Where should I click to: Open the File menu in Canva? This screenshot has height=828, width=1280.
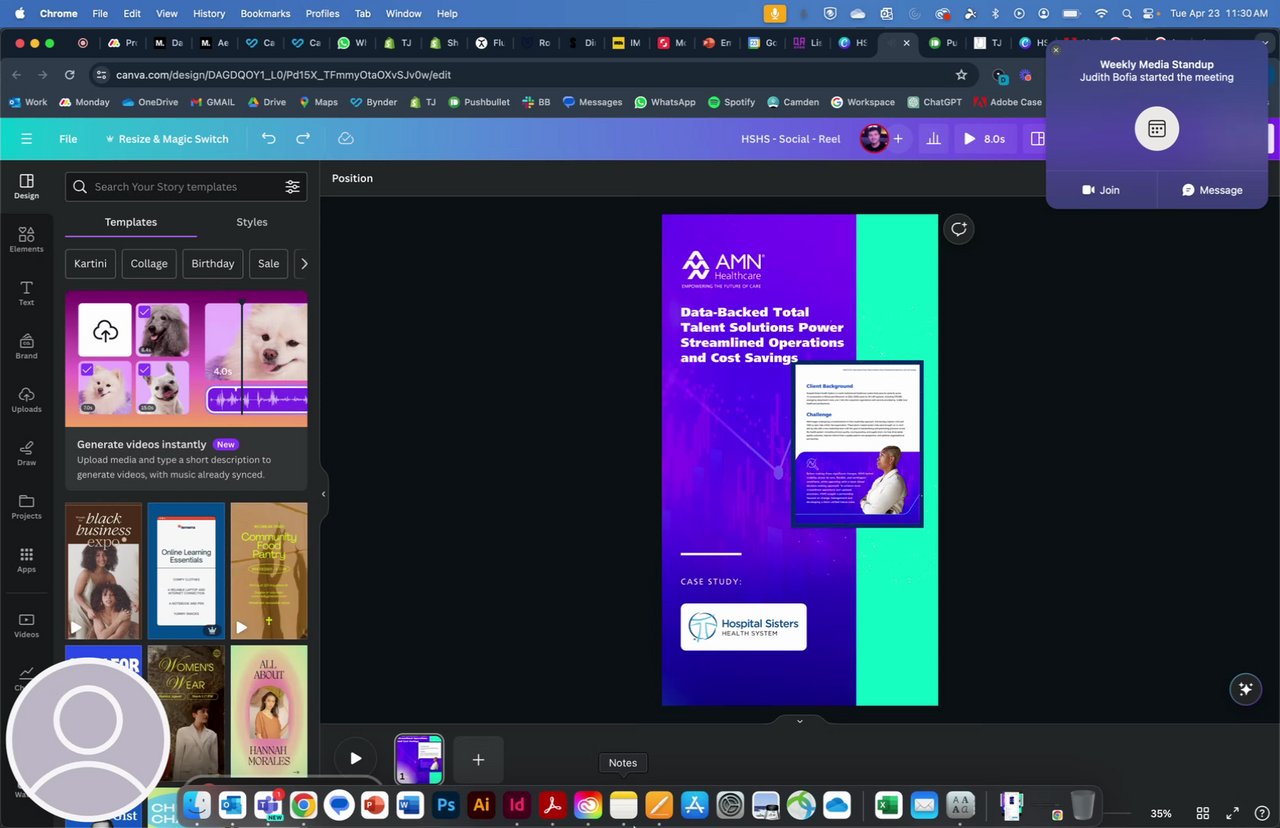(68, 139)
